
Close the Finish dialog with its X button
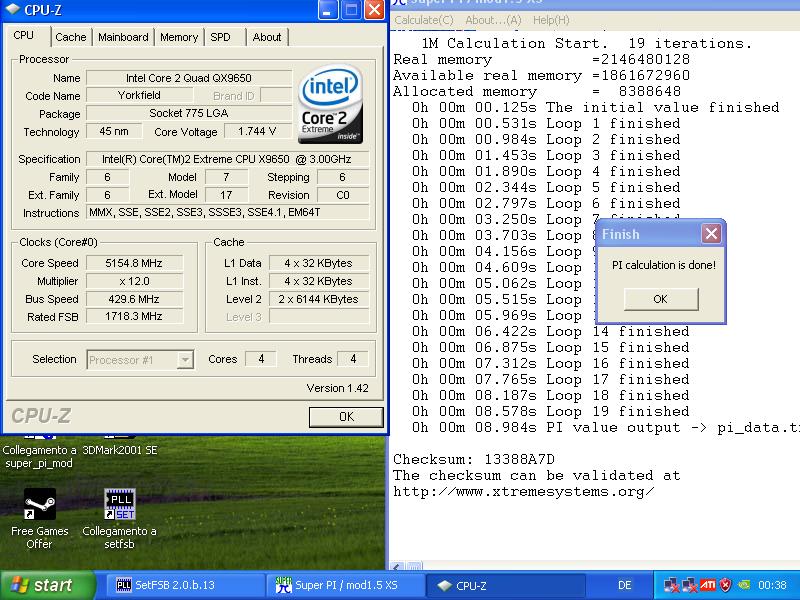click(711, 234)
